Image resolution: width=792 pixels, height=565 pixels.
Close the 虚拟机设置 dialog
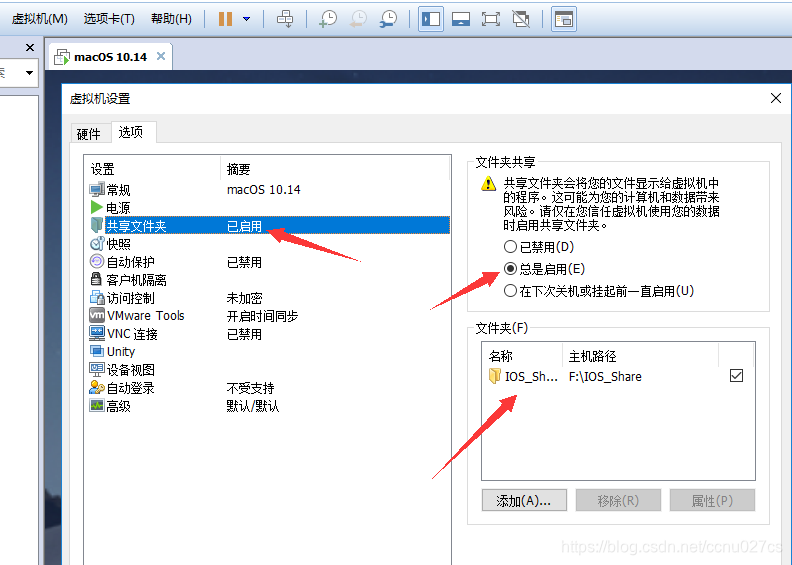coord(776,98)
